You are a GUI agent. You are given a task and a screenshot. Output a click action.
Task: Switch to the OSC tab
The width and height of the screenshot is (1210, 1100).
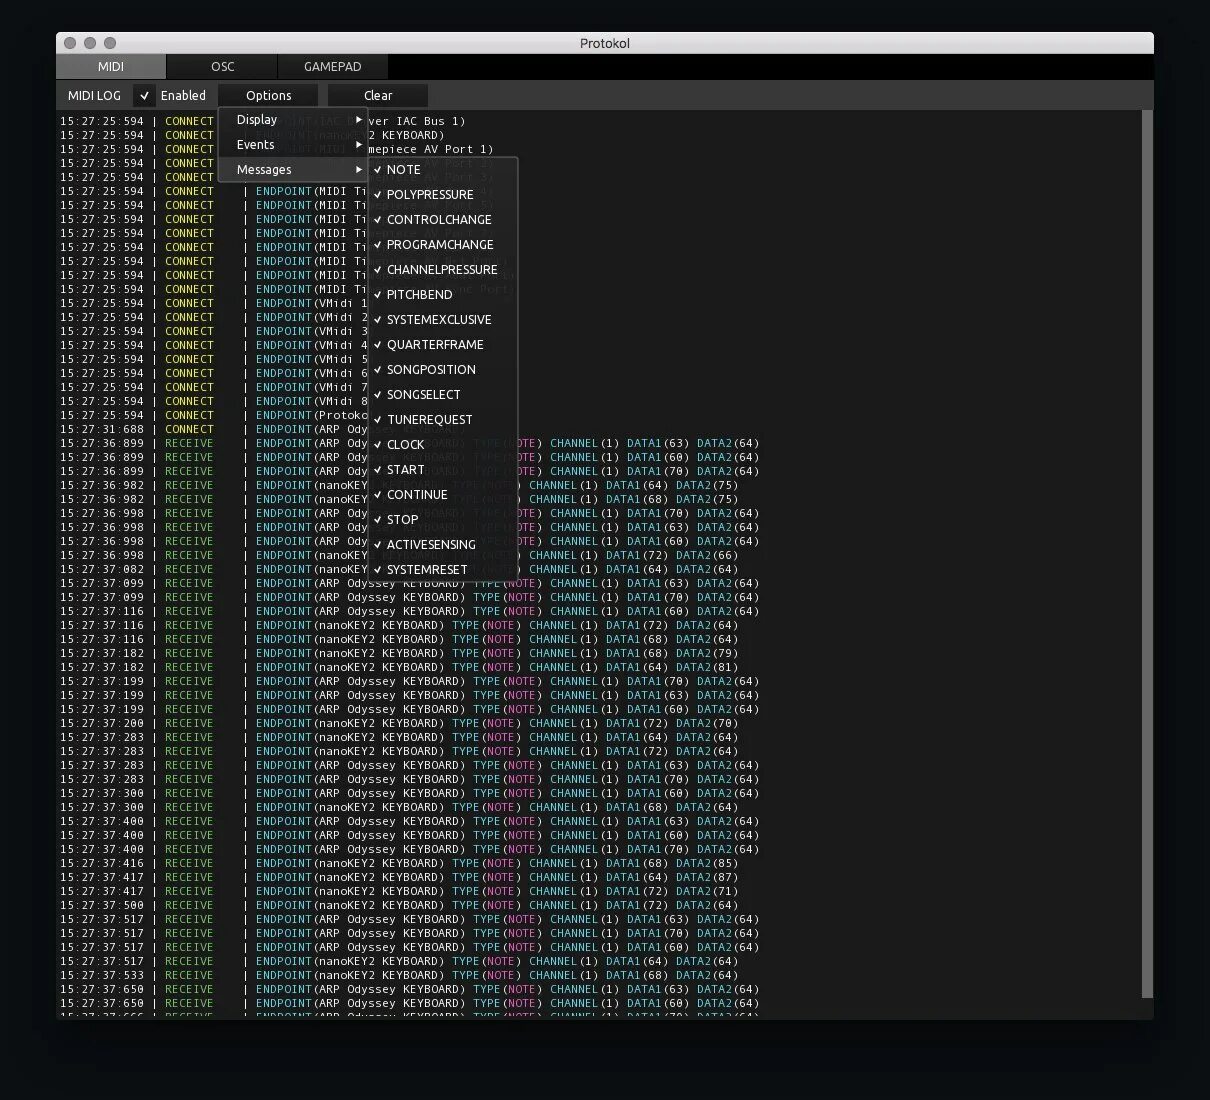[x=223, y=67]
